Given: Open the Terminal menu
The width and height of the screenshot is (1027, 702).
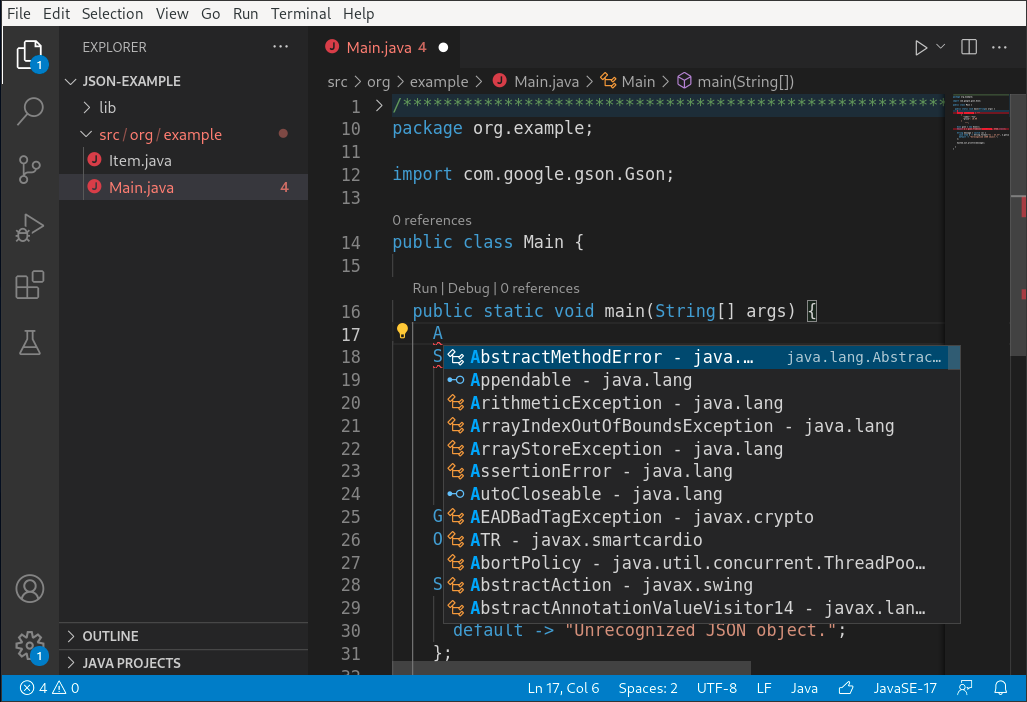Looking at the screenshot, I should coord(302,14).
